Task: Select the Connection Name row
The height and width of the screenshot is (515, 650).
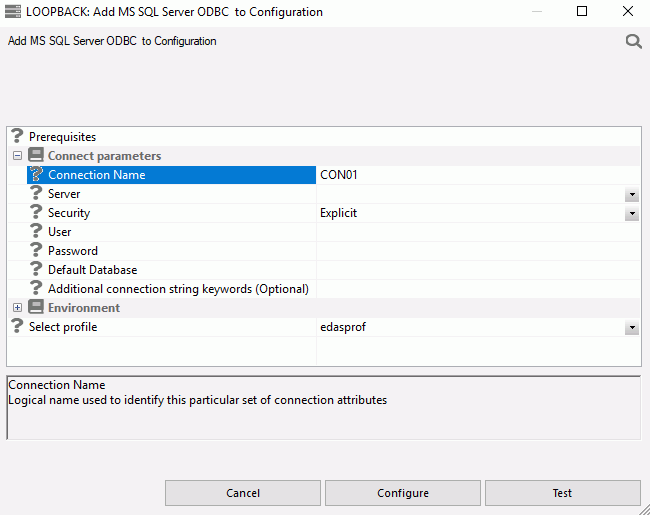Action: click(x=171, y=175)
